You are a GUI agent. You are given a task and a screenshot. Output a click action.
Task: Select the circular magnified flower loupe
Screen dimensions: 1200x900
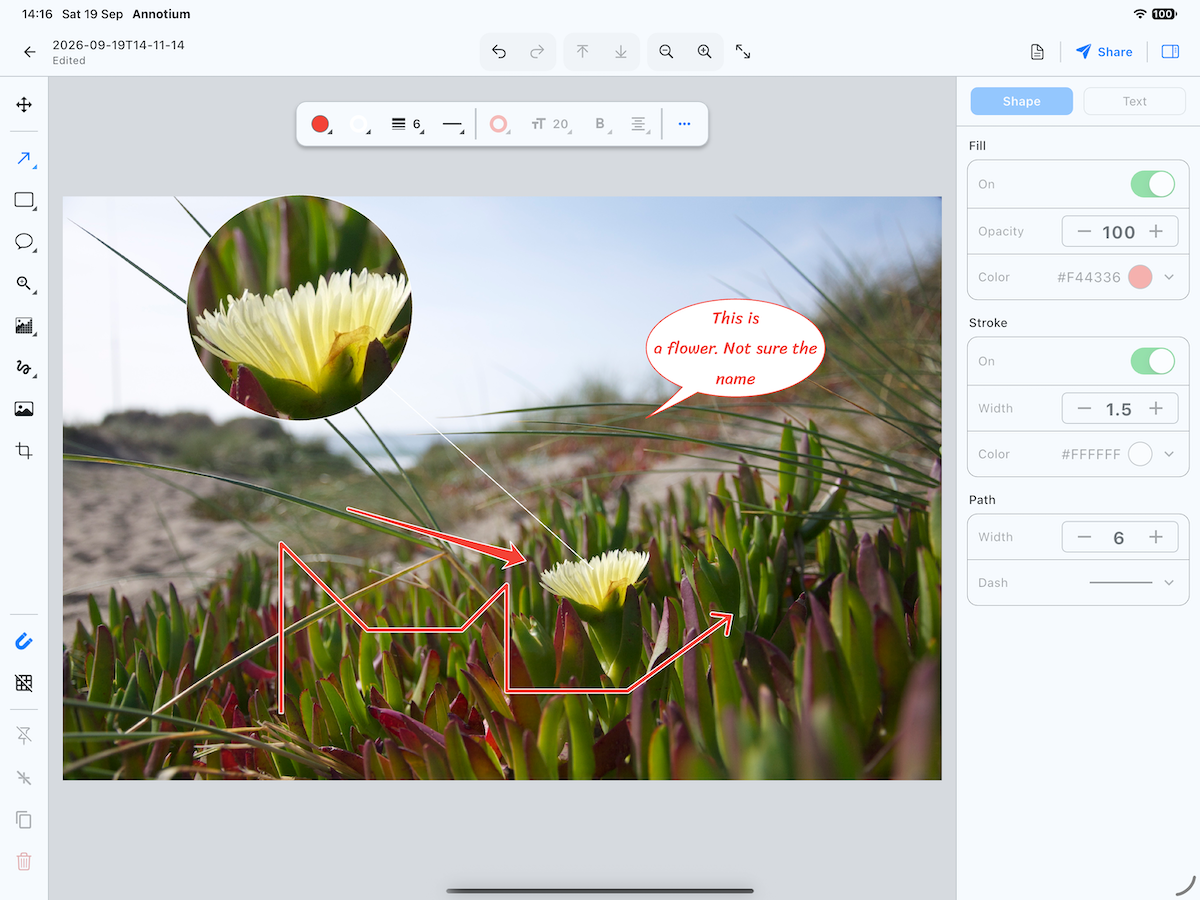(x=300, y=307)
